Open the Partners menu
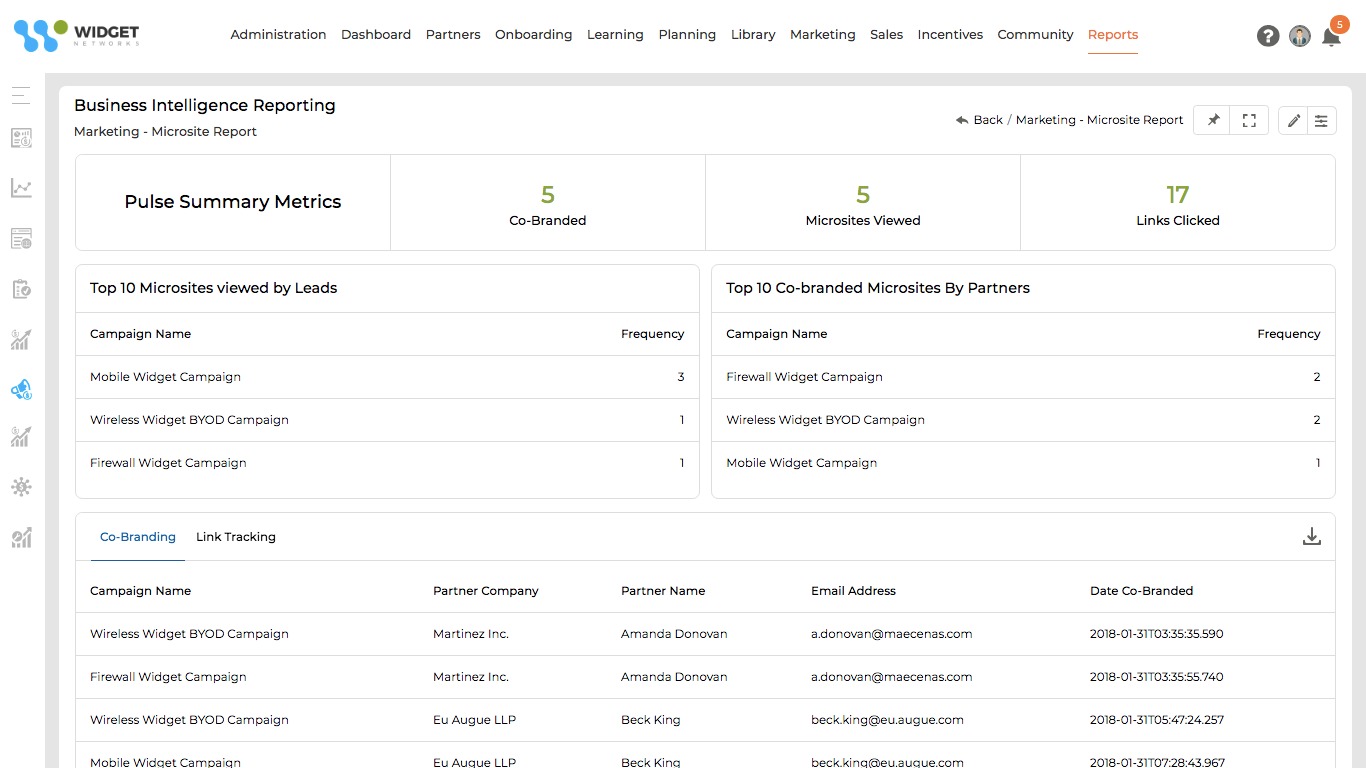 (453, 34)
